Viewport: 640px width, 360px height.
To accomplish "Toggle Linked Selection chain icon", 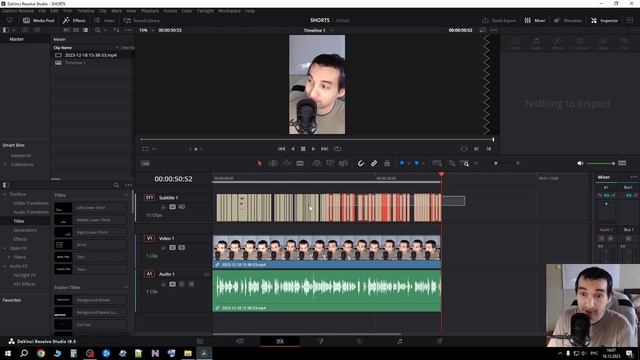I will pyautogui.click(x=374, y=163).
